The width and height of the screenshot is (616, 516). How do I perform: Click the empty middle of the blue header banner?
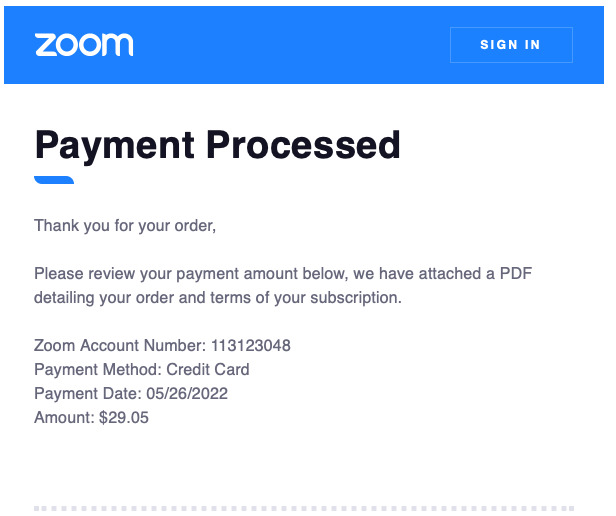click(291, 45)
